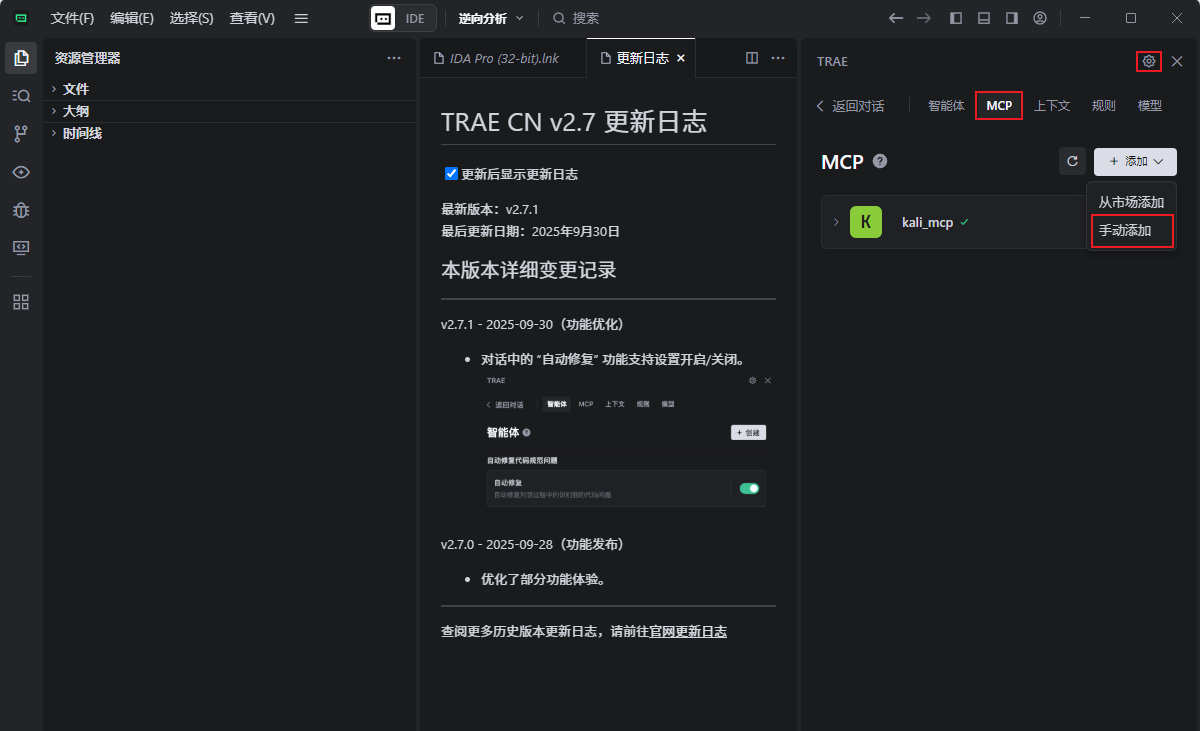Image resolution: width=1200 pixels, height=731 pixels.
Task: Click the 本版本详细变更记录 heading
Action: coord(528,270)
